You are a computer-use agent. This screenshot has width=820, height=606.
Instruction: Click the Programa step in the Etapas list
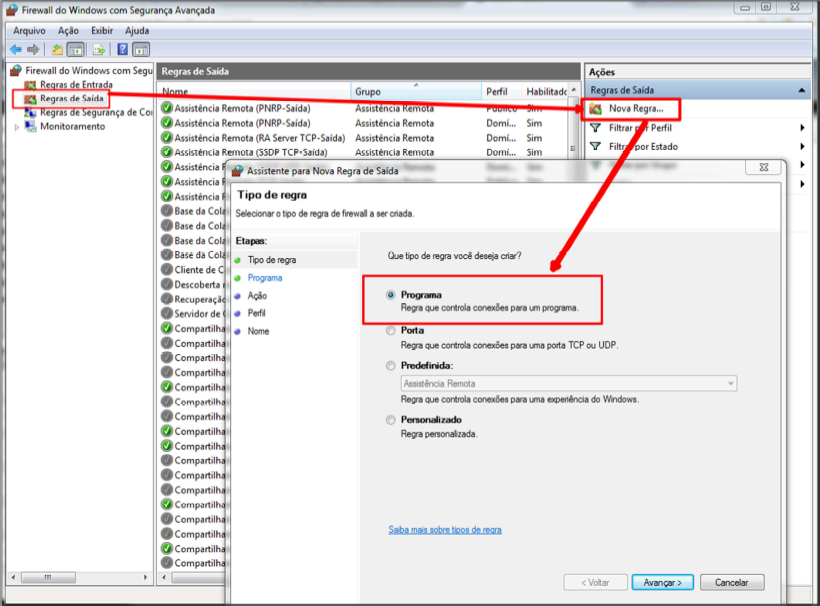click(x=265, y=278)
